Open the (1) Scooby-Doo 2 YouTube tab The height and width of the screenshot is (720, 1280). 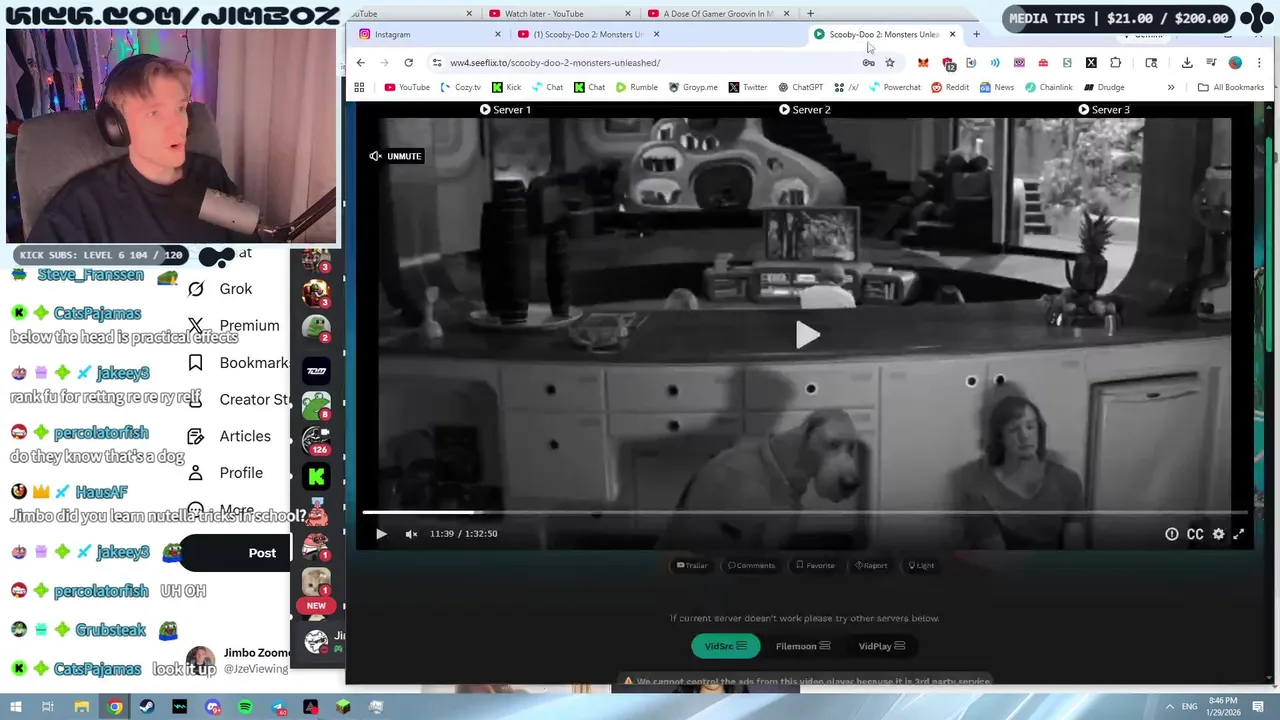click(588, 34)
